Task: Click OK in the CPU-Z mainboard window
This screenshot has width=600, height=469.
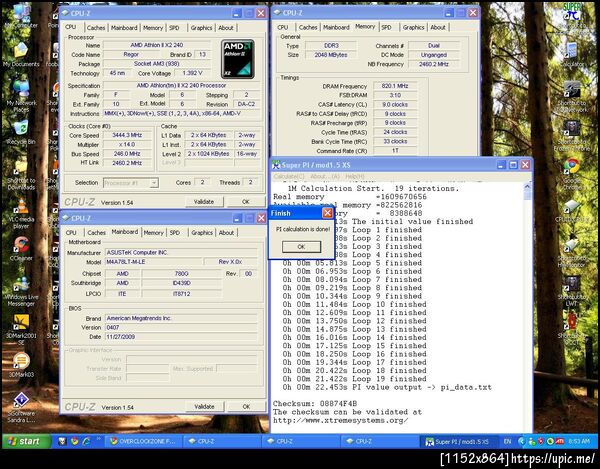Action: coord(246,407)
